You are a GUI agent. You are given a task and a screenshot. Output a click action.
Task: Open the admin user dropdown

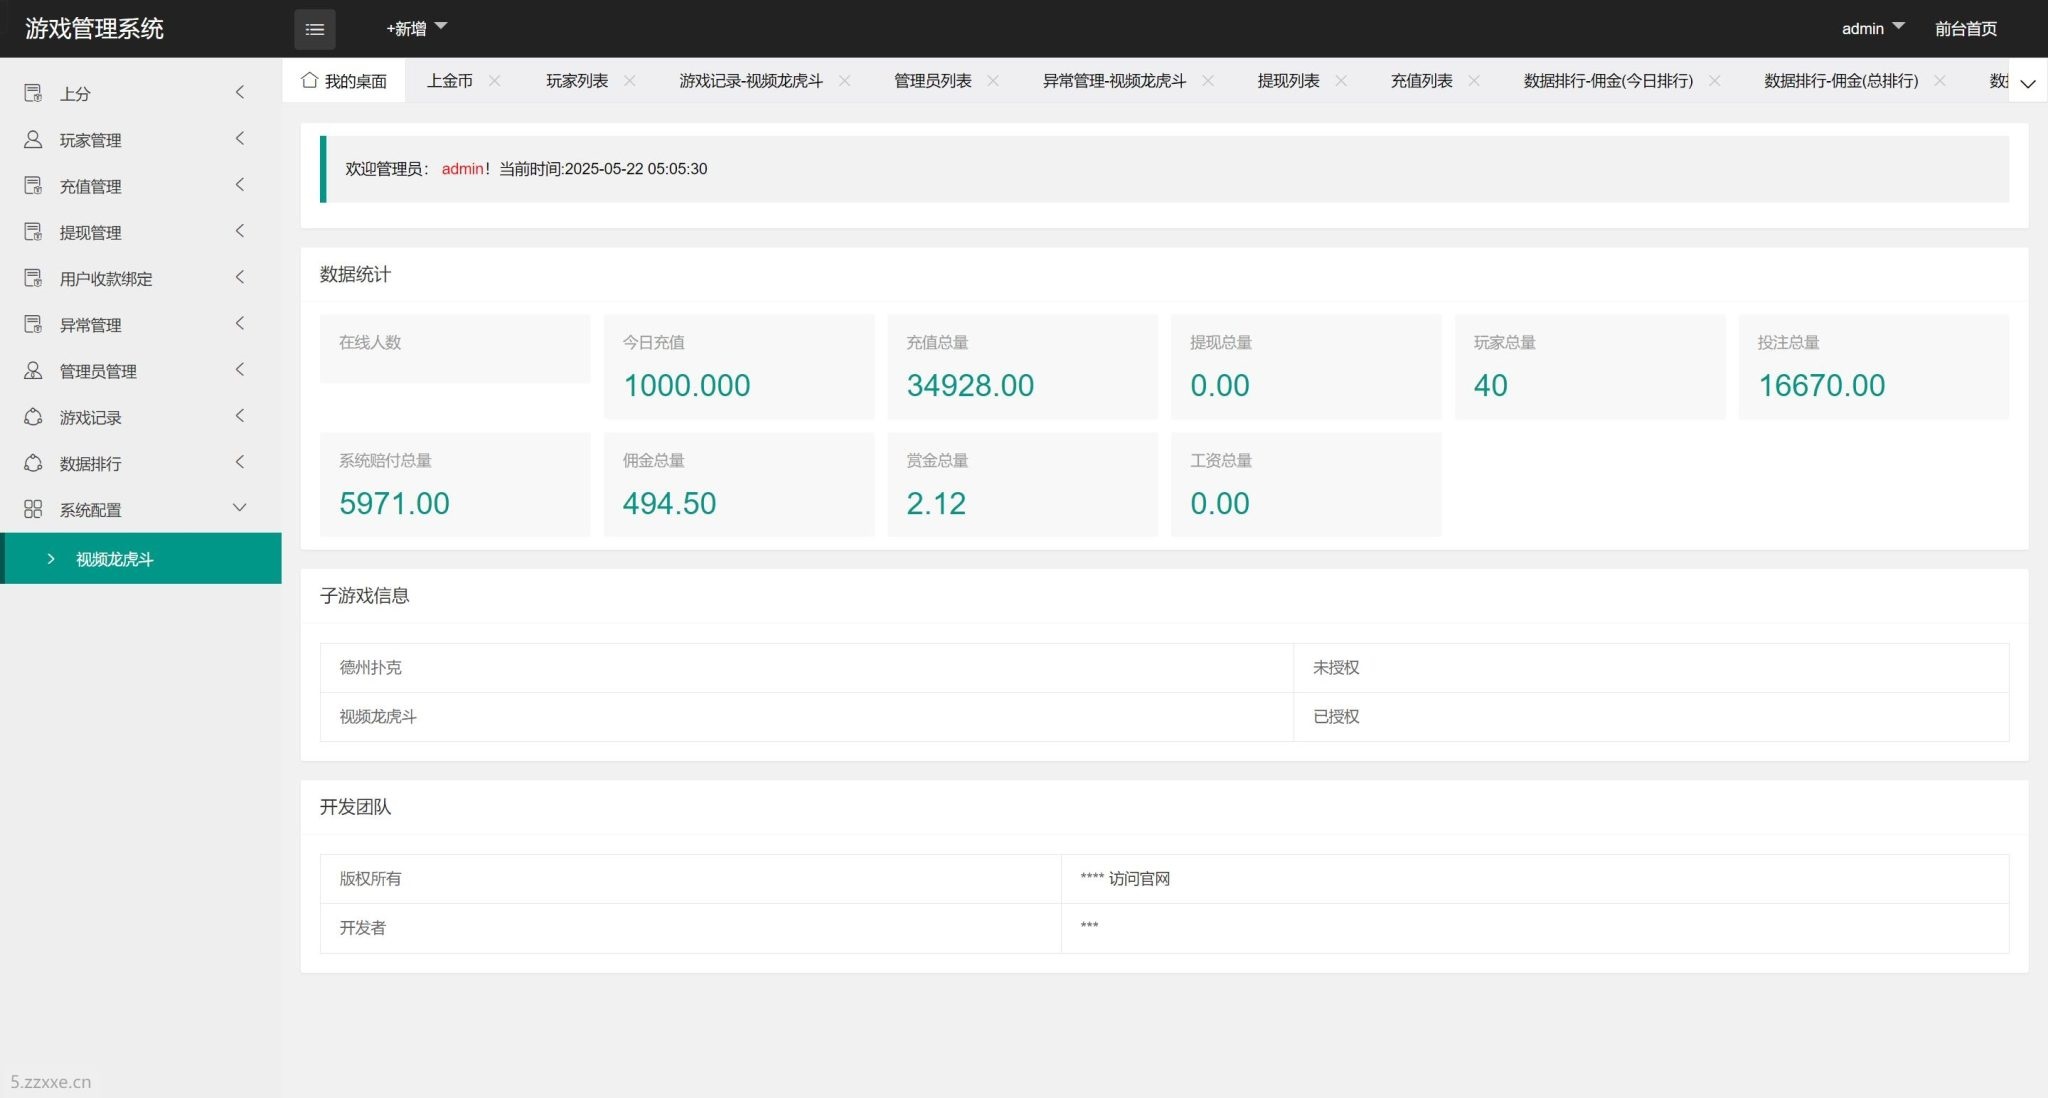click(1872, 29)
